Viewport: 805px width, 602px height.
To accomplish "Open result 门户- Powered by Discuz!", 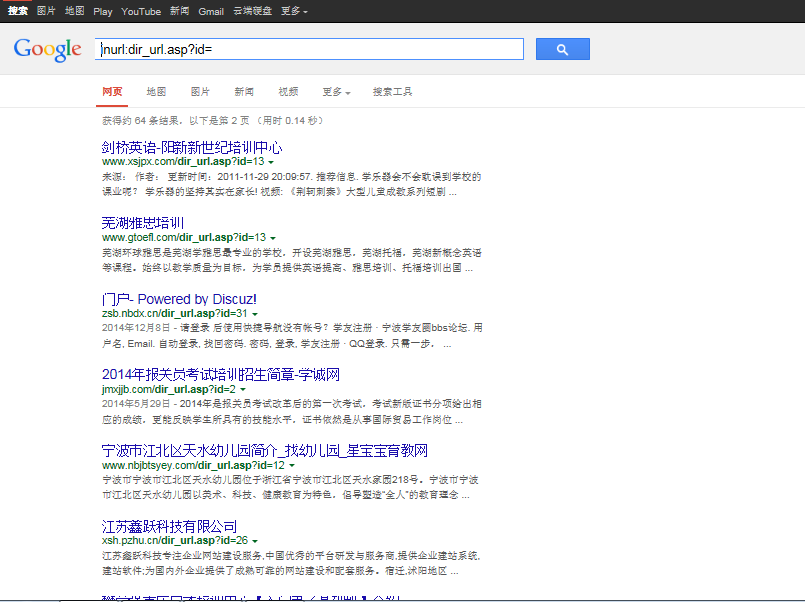I will tap(179, 299).
